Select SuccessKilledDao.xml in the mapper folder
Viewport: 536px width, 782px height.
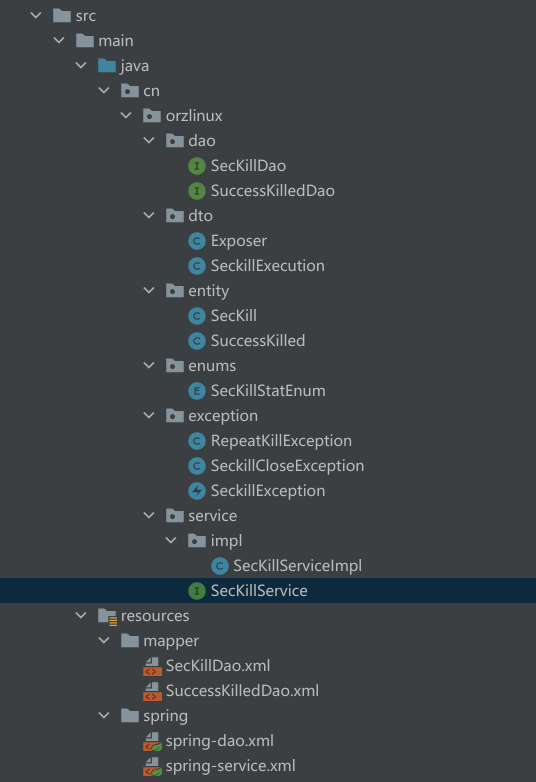pyautogui.click(x=242, y=691)
